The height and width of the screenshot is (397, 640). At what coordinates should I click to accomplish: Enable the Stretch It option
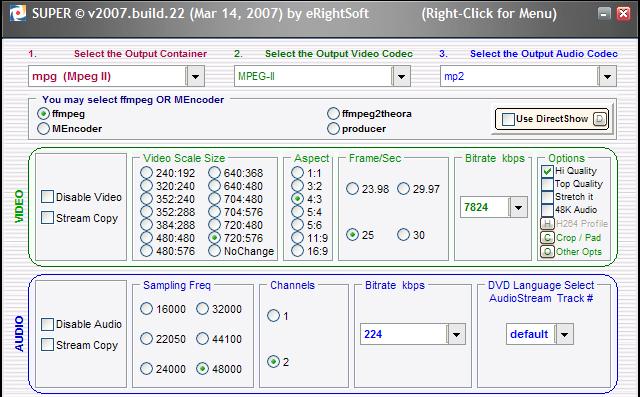(x=547, y=197)
